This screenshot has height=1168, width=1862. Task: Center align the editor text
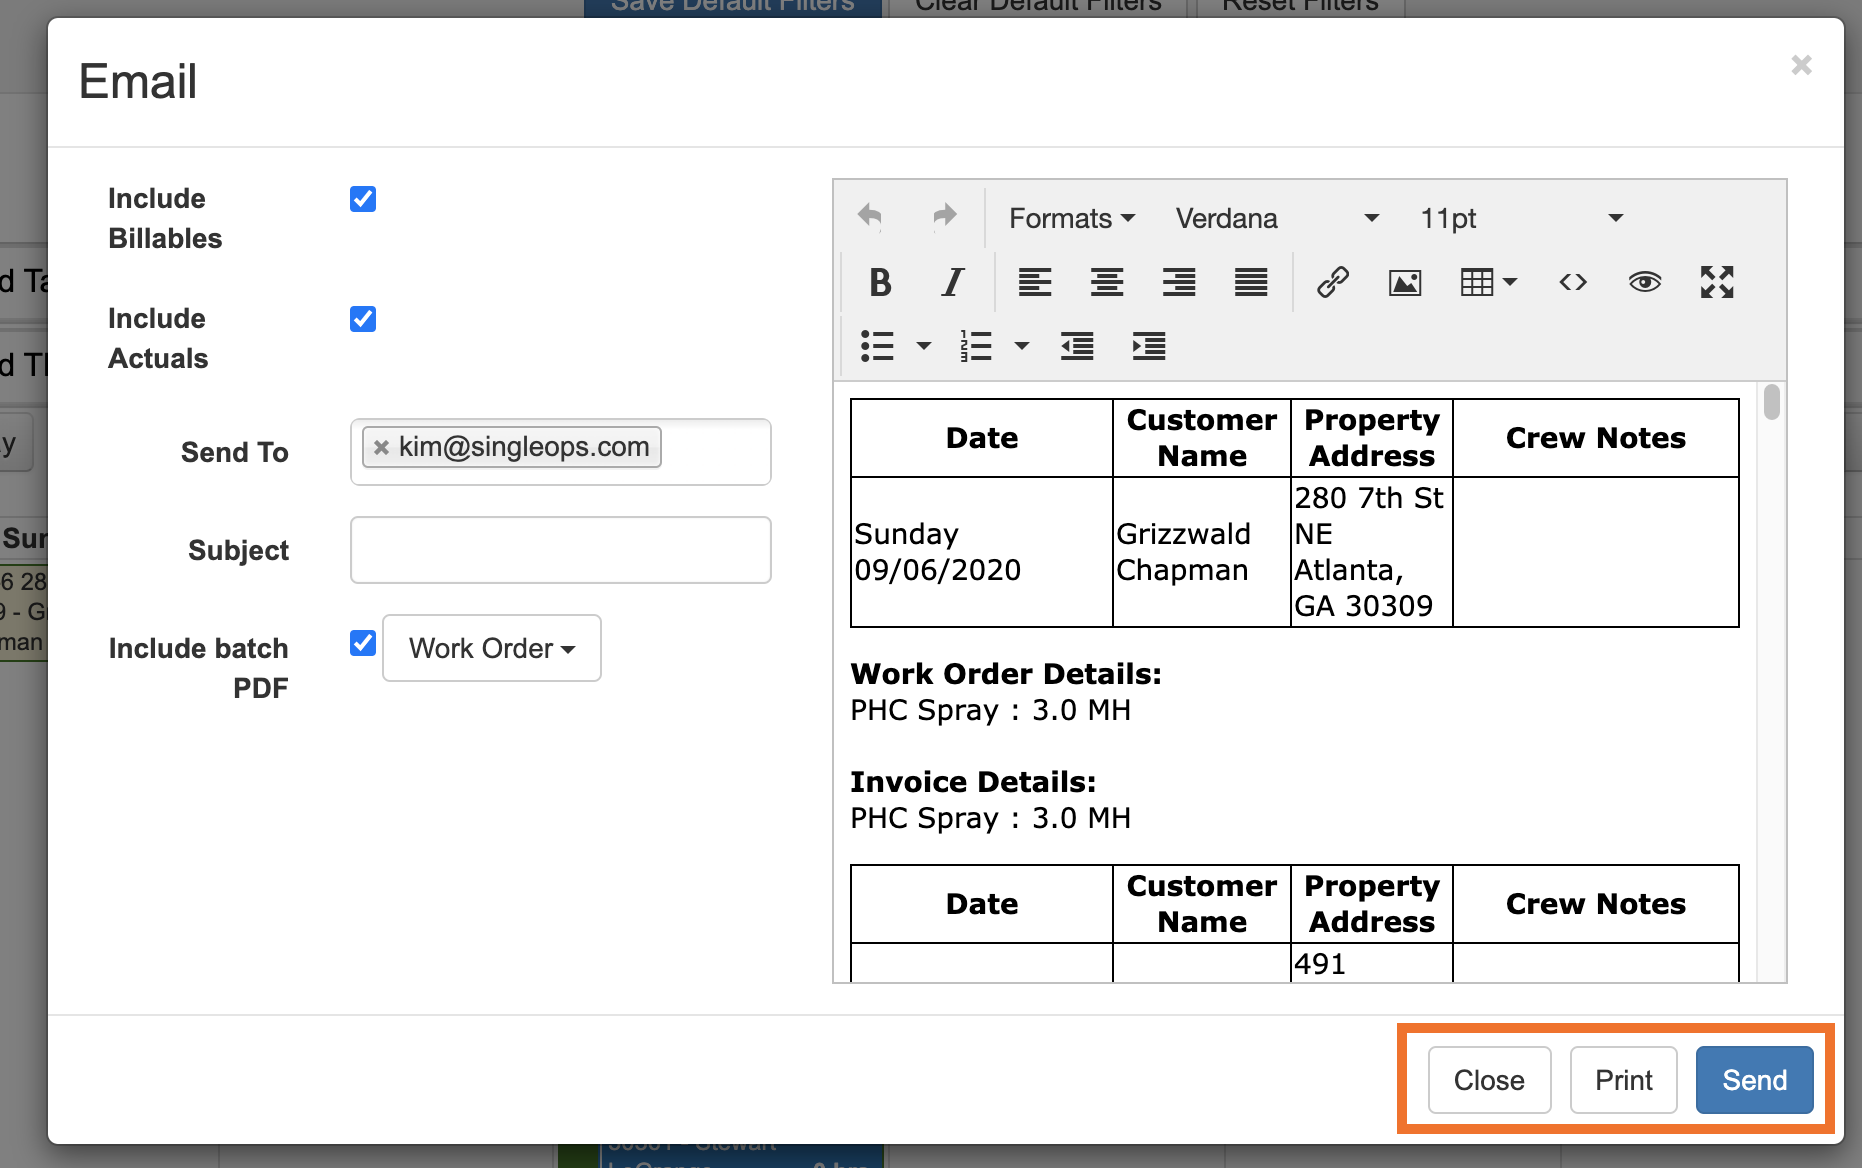click(x=1107, y=283)
